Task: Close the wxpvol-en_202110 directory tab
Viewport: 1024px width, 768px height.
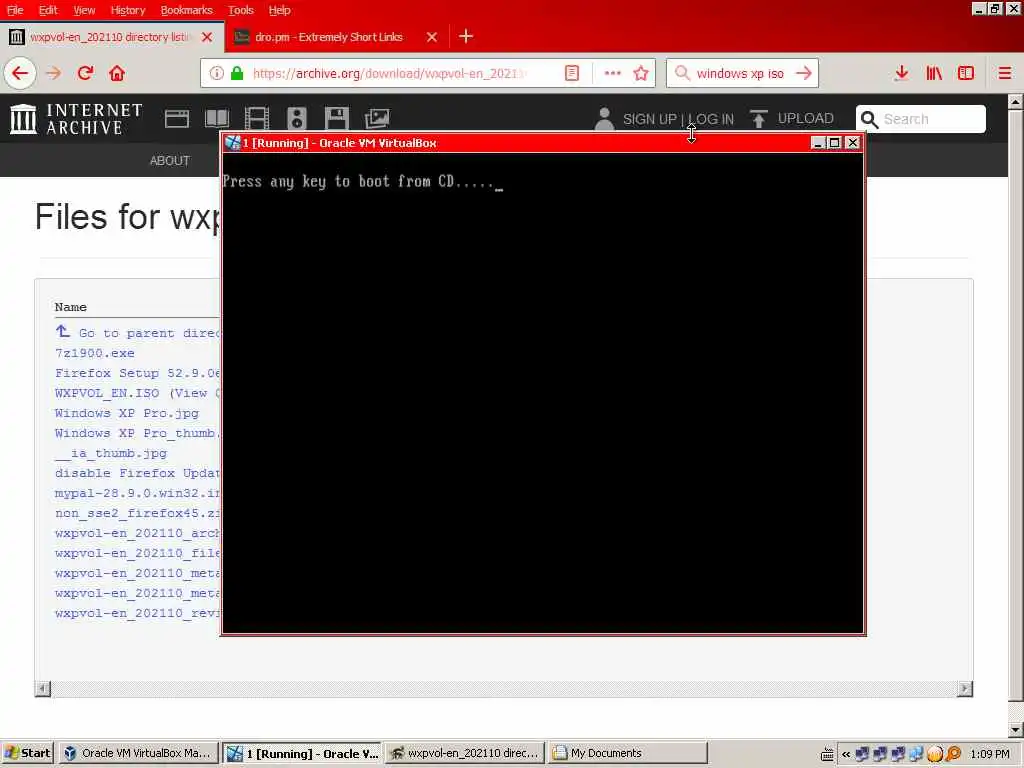Action: tap(207, 37)
